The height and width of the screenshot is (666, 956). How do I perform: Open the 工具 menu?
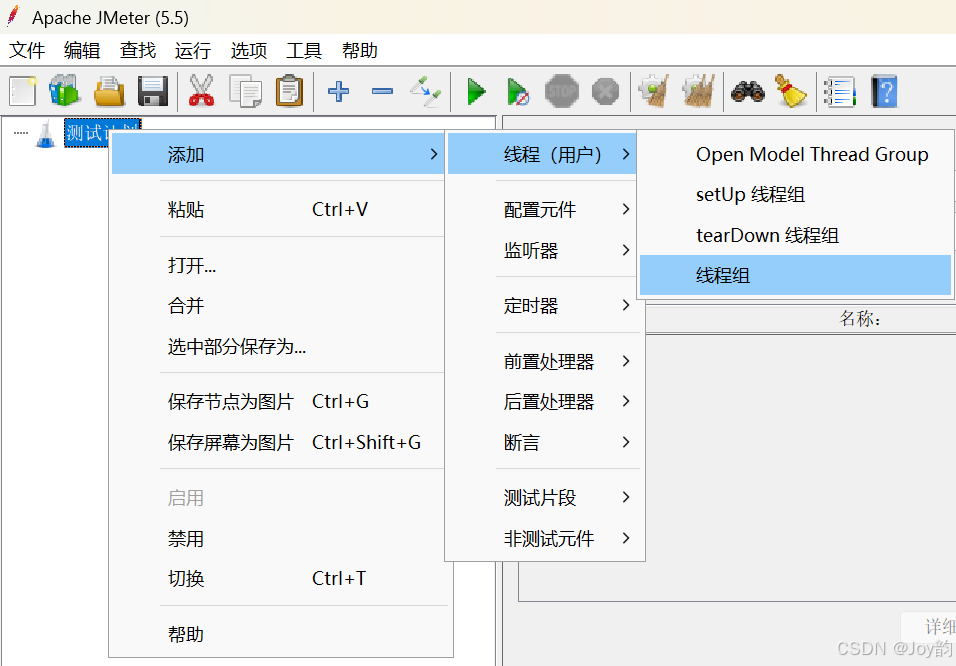(304, 50)
